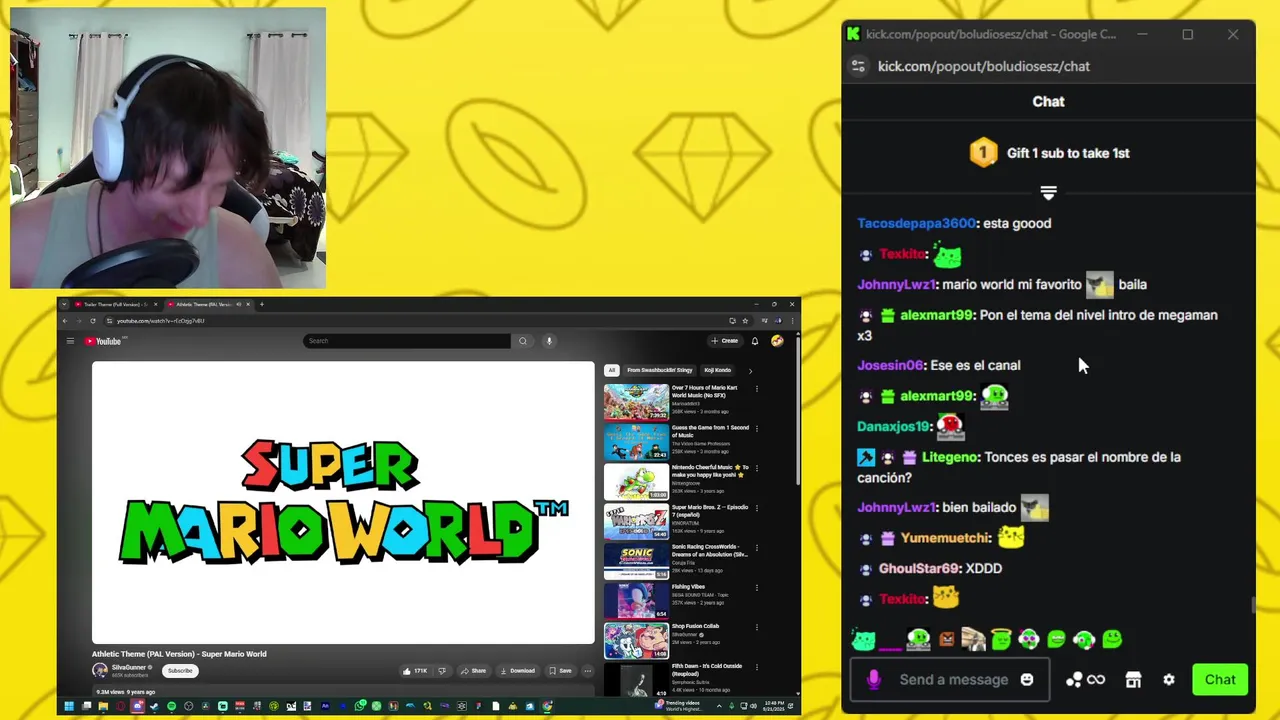Open options menu for Fishing Vibes video
The image size is (1280, 720).
(757, 588)
